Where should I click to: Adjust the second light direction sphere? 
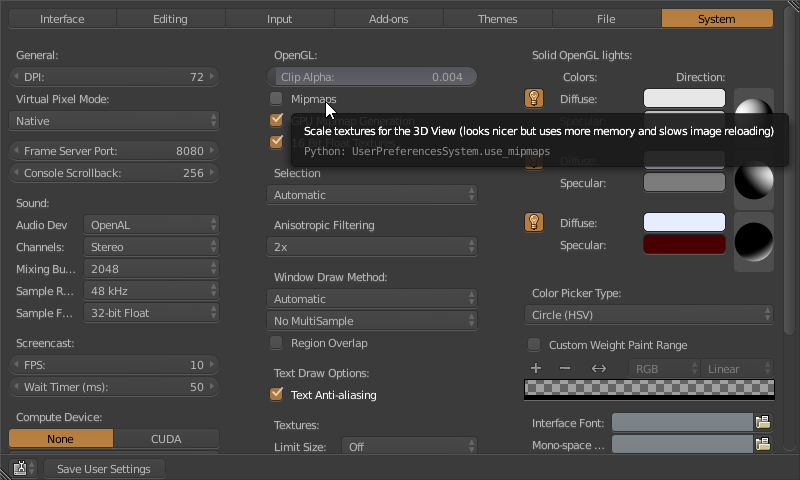754,180
